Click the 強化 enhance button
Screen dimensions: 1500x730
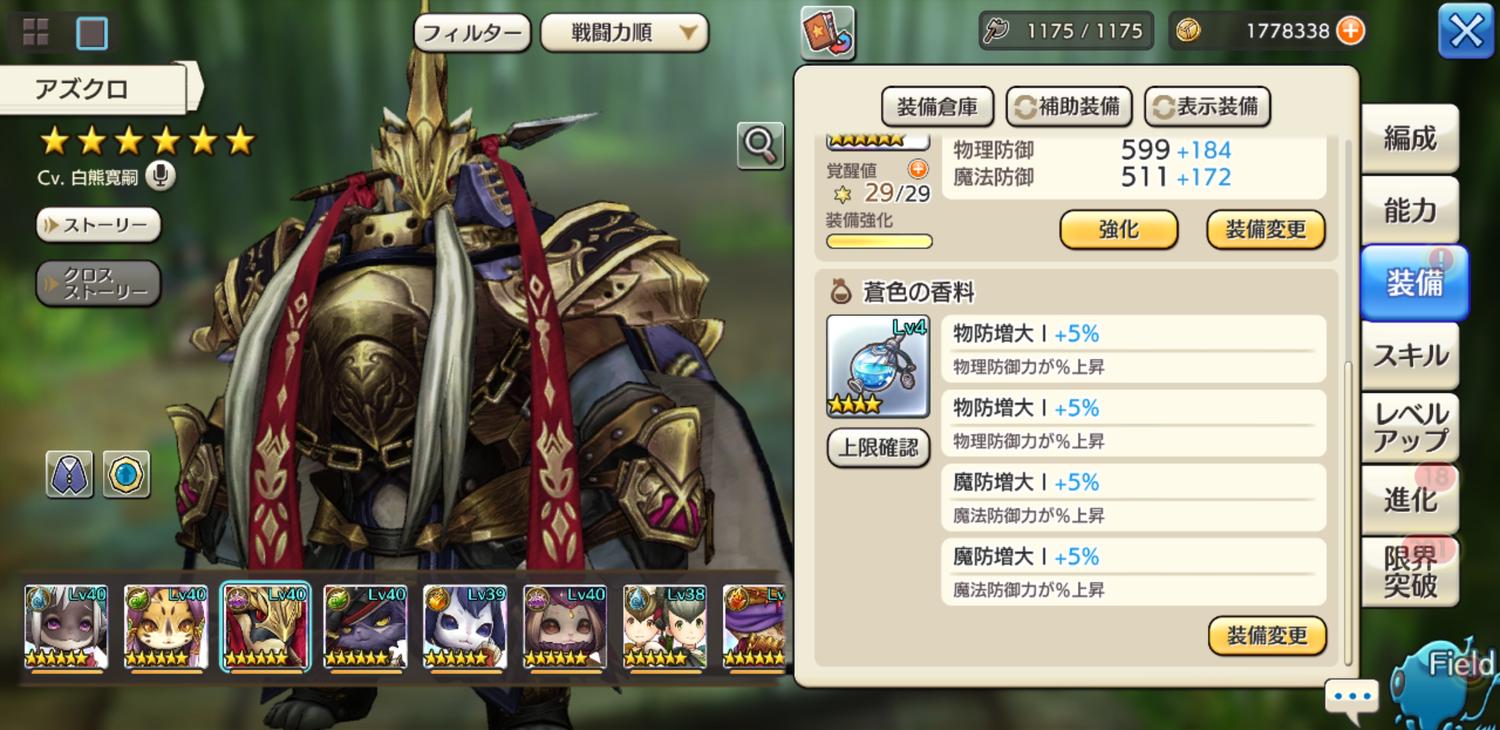click(1119, 230)
